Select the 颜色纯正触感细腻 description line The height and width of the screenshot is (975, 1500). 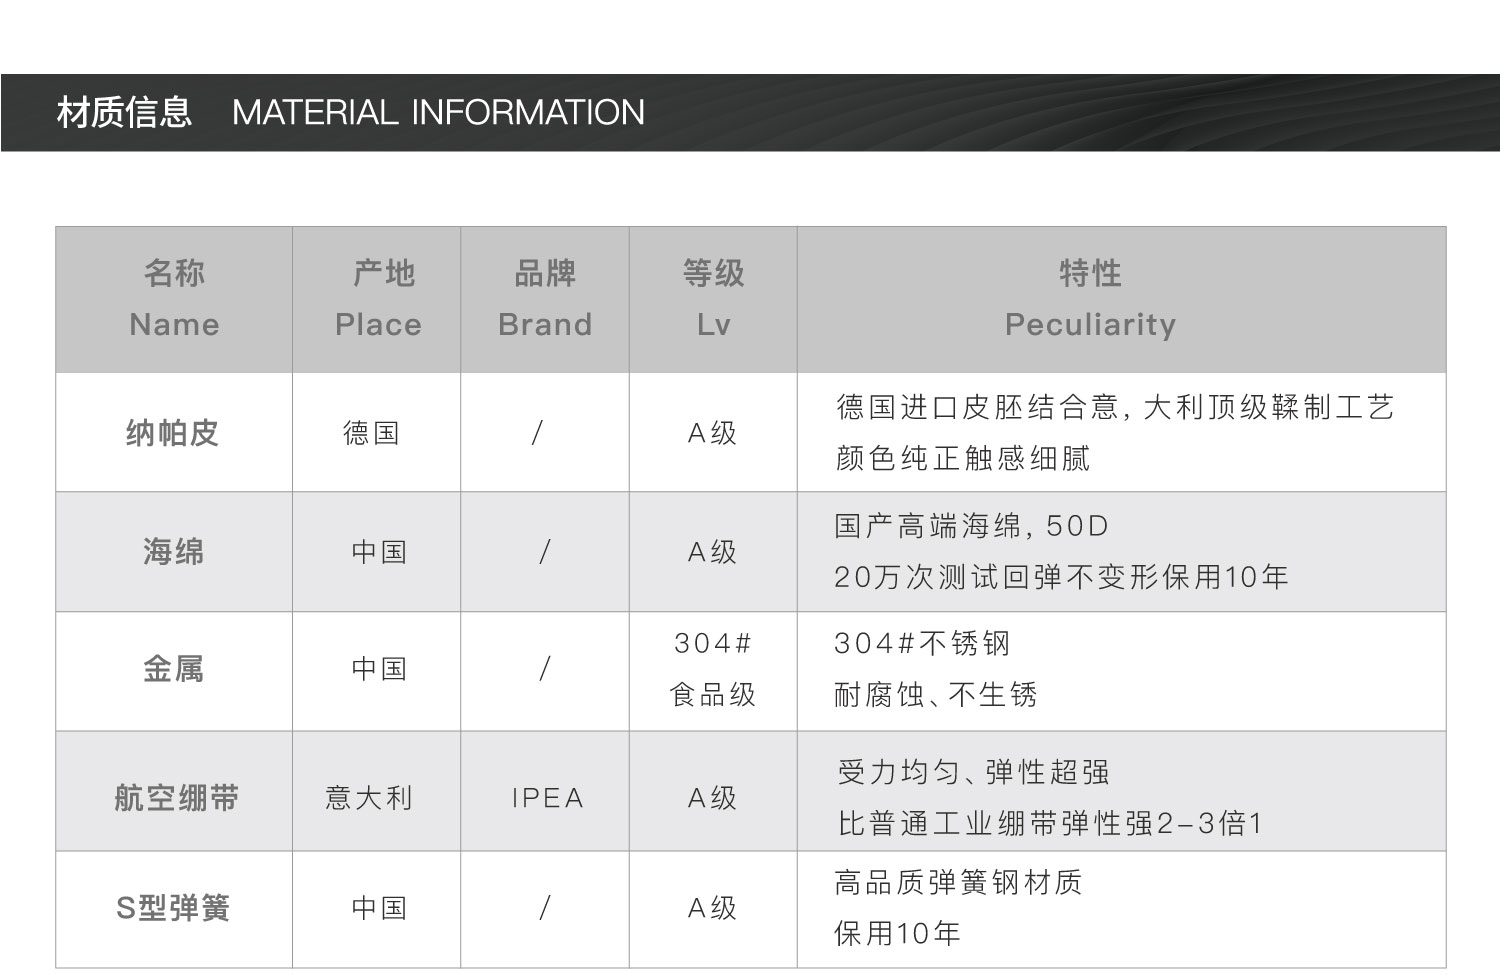[963, 458]
